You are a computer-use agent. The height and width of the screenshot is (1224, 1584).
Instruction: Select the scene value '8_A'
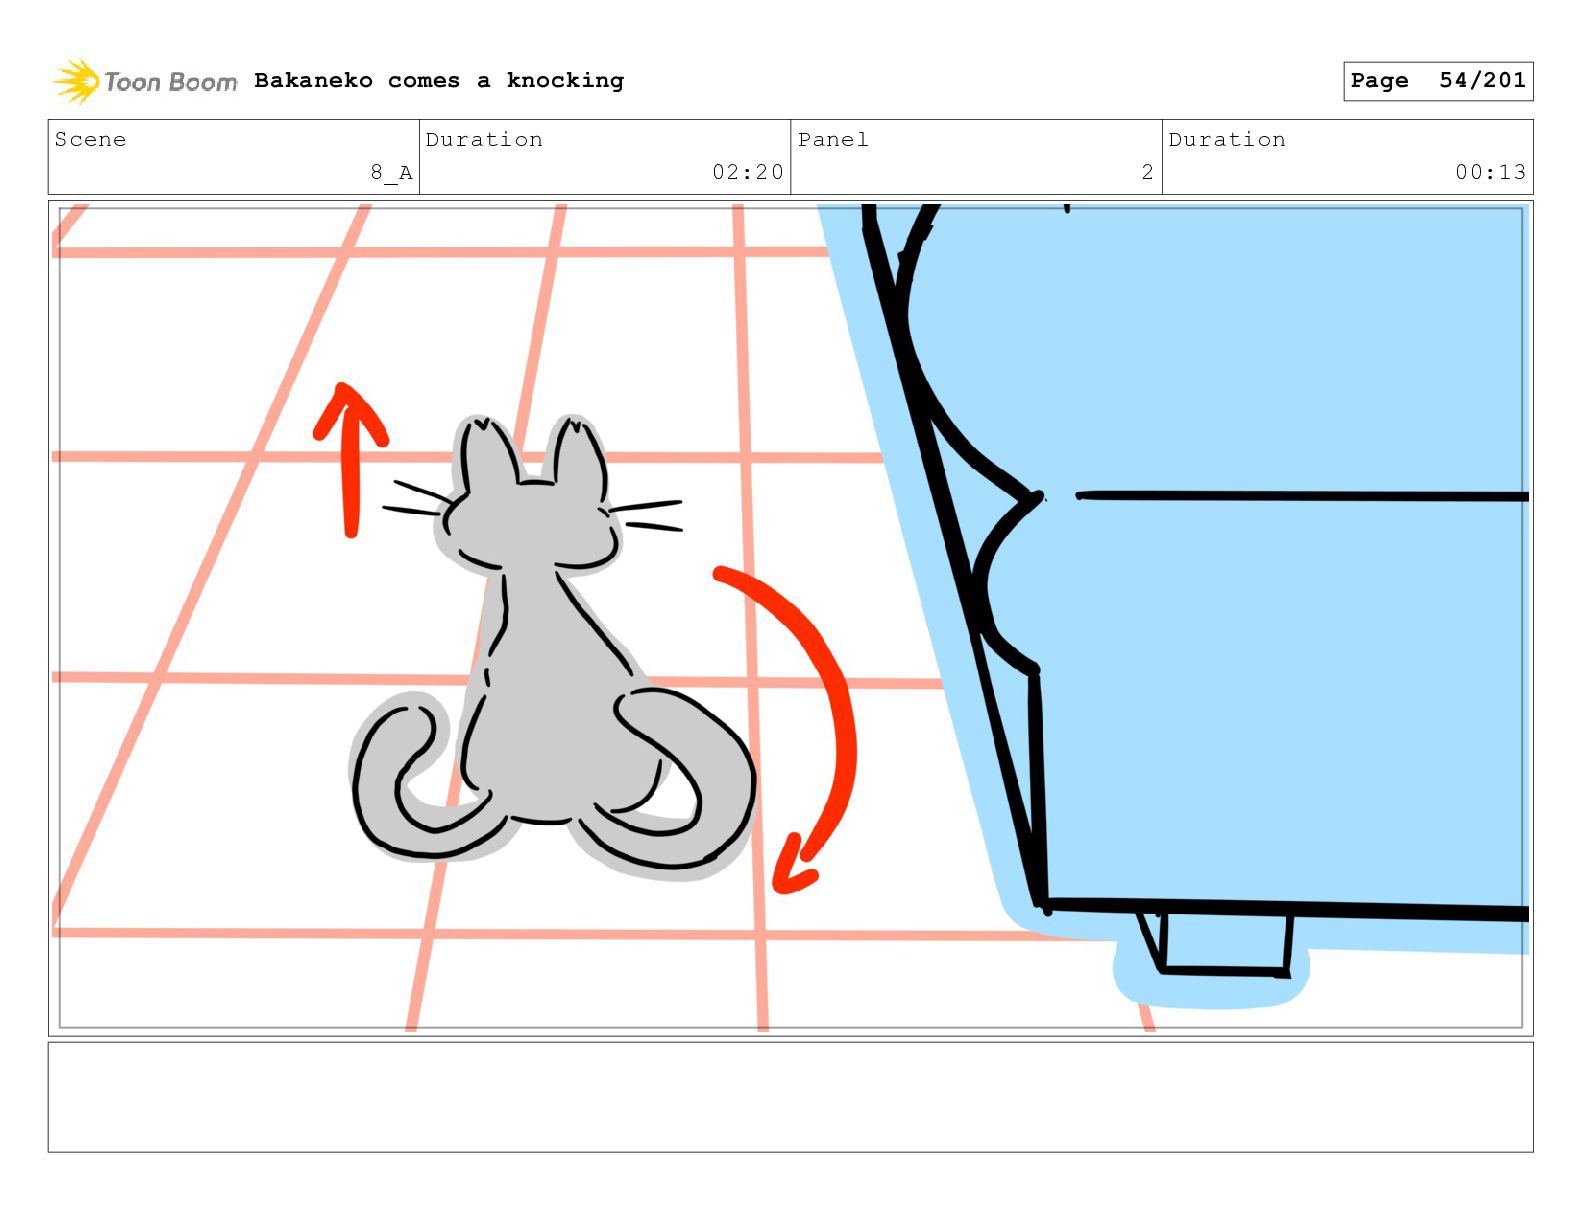click(x=391, y=172)
